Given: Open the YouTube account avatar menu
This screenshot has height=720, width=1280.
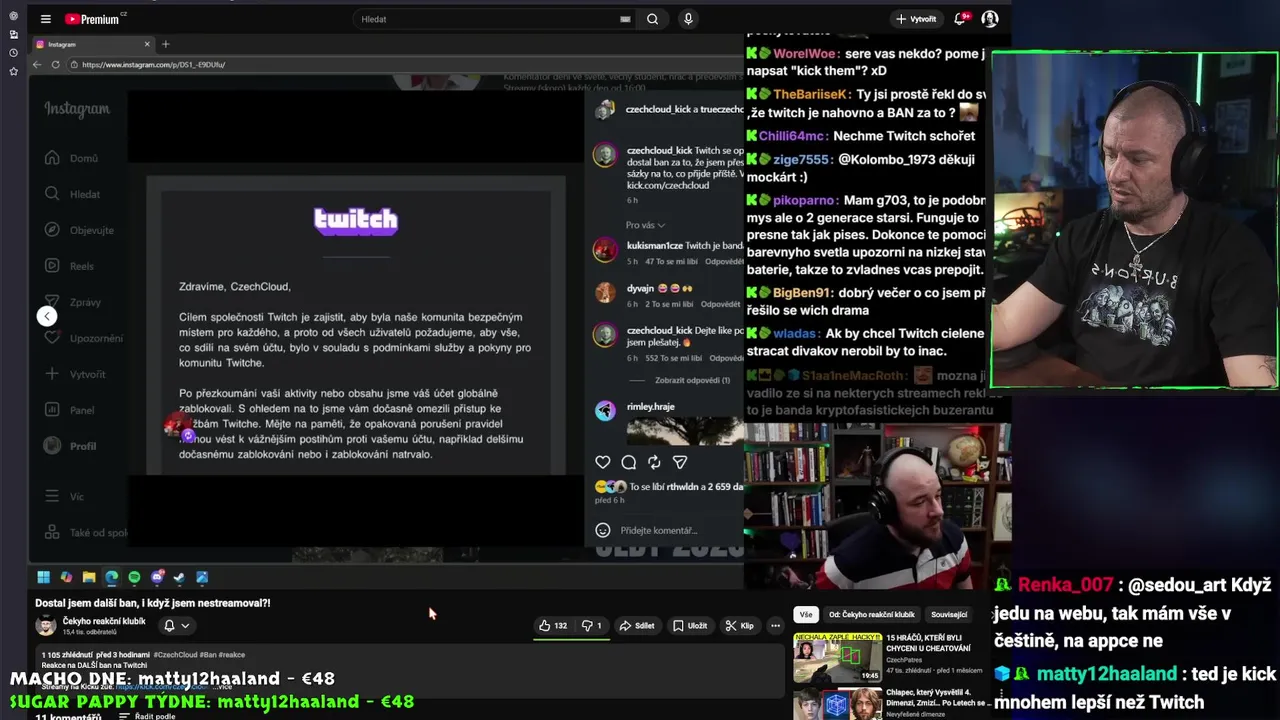Looking at the screenshot, I should (x=990, y=19).
